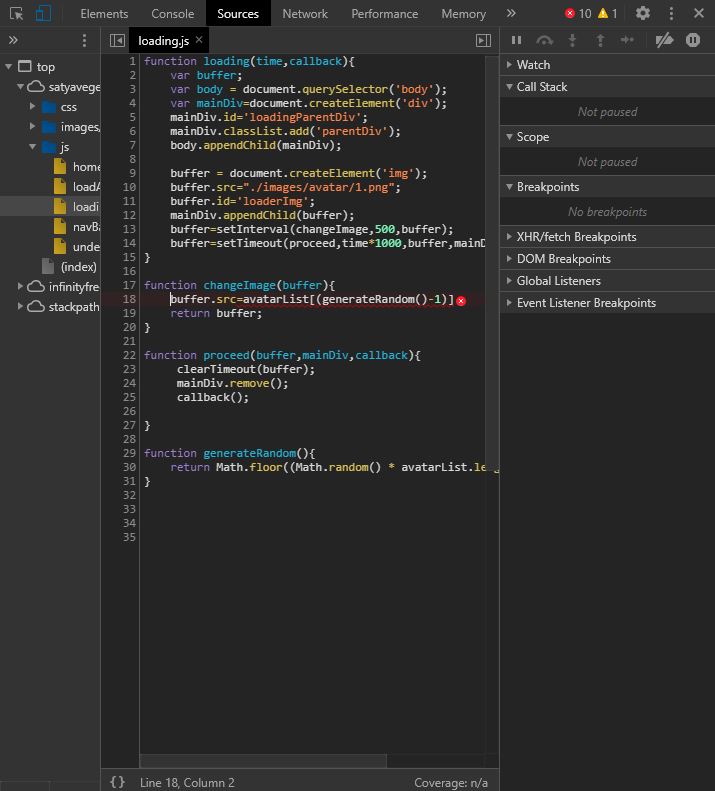Viewport: 715px width, 791px height.
Task: Deactivate all breakpoints
Action: pyautogui.click(x=664, y=40)
